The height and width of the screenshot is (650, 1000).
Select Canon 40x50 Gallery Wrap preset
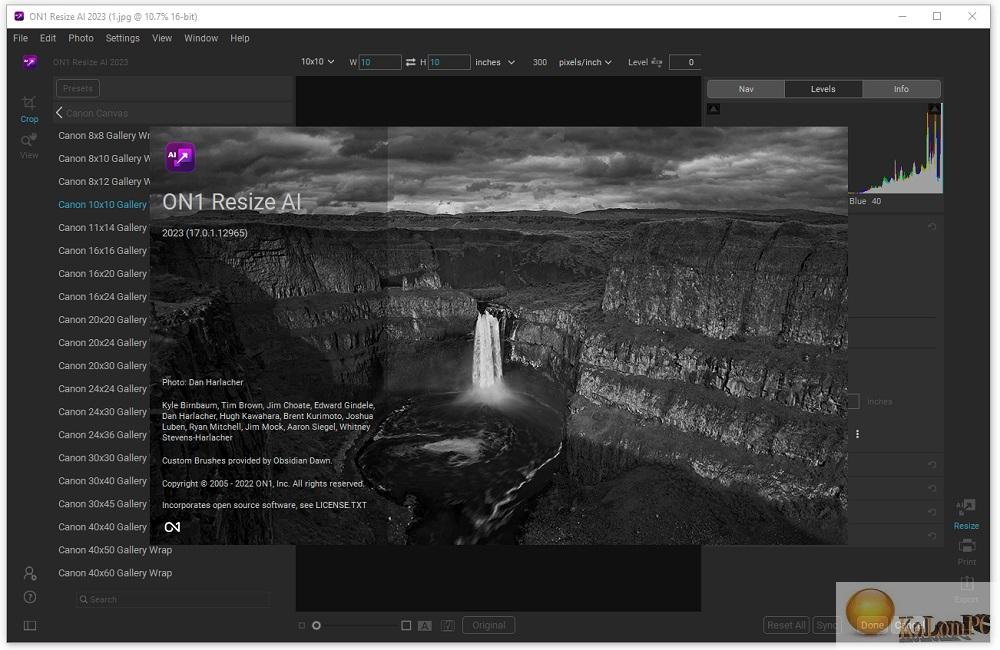115,550
